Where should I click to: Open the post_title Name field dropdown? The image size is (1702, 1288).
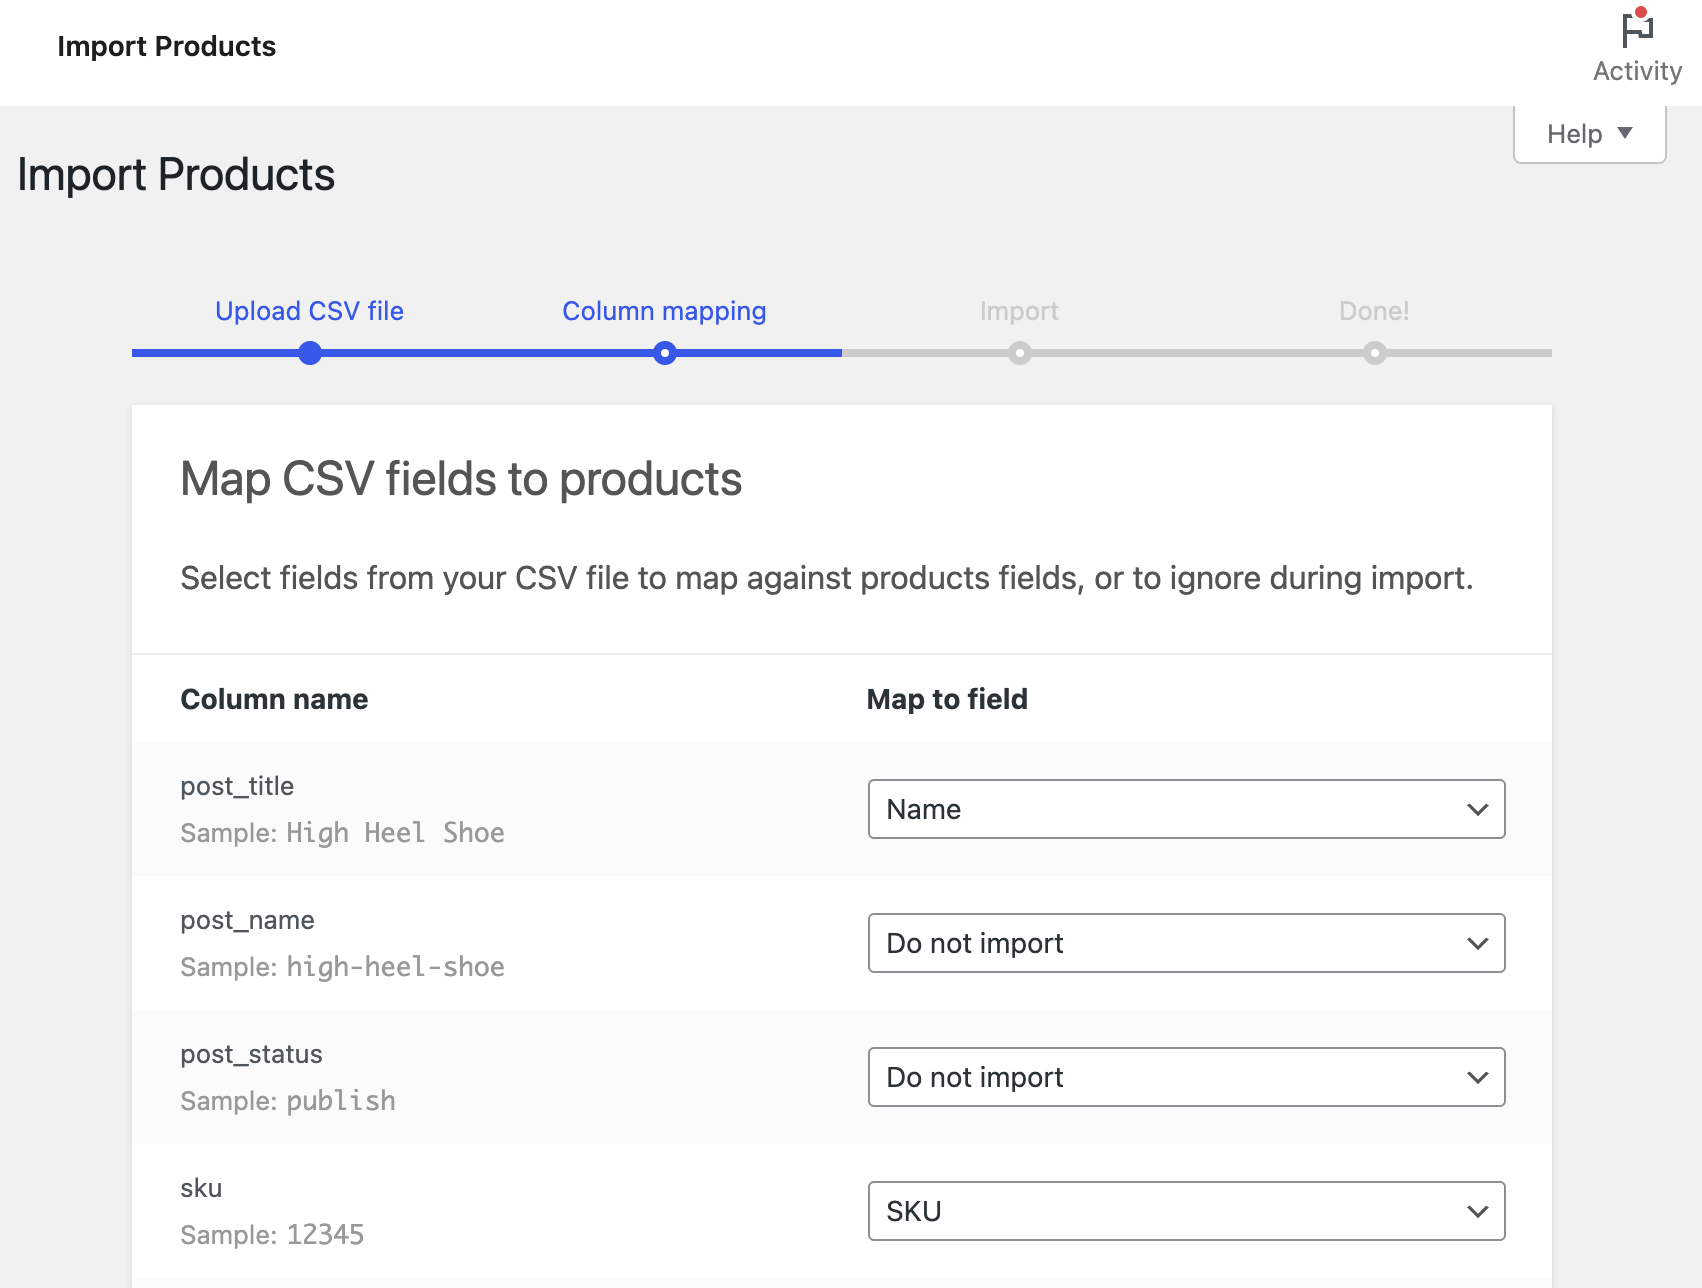pos(1186,809)
